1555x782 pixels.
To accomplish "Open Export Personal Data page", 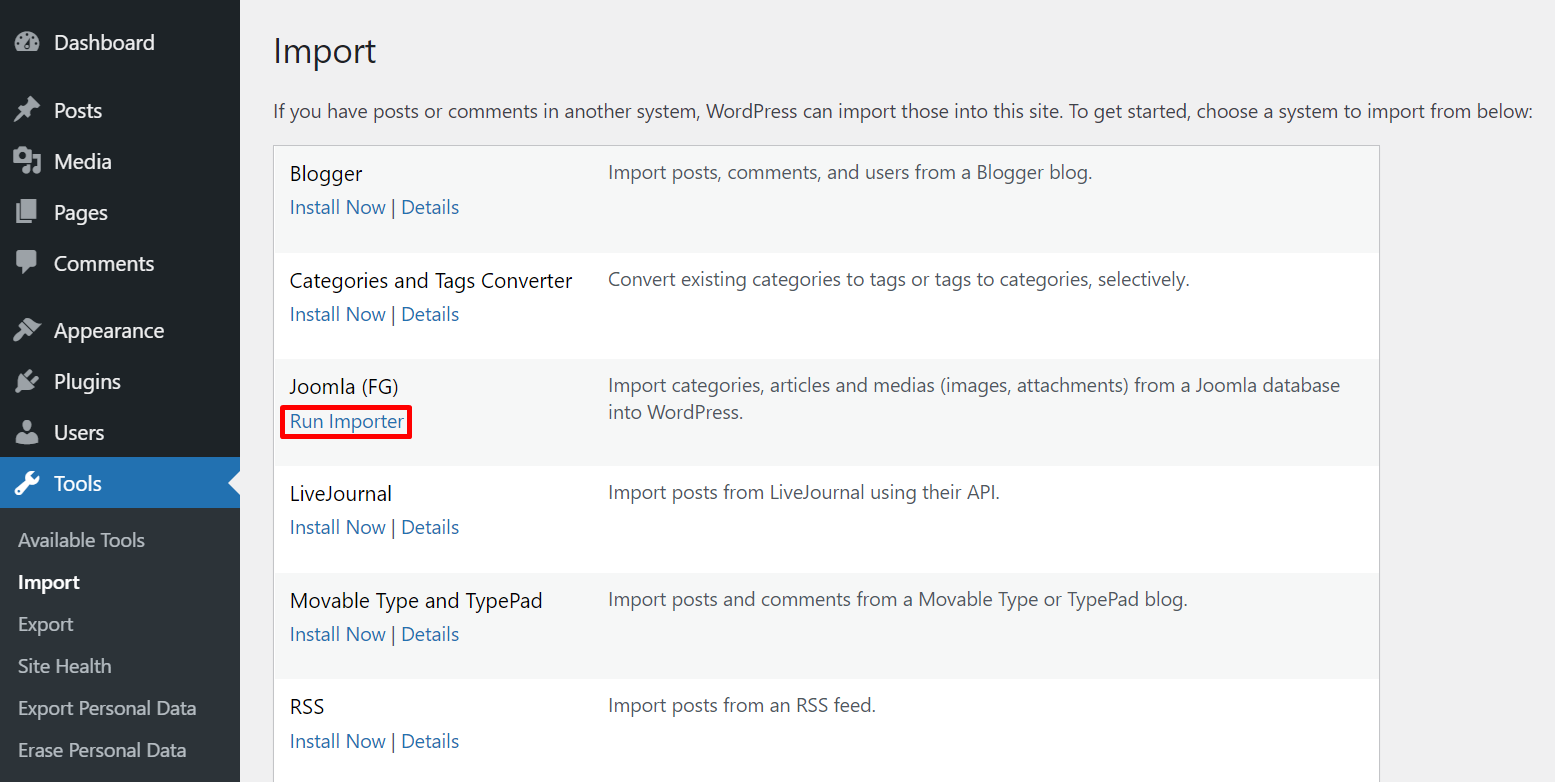I will click(106, 708).
